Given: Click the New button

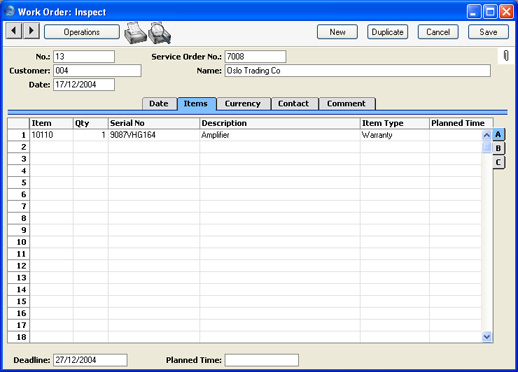Looking at the screenshot, I should coord(337,32).
